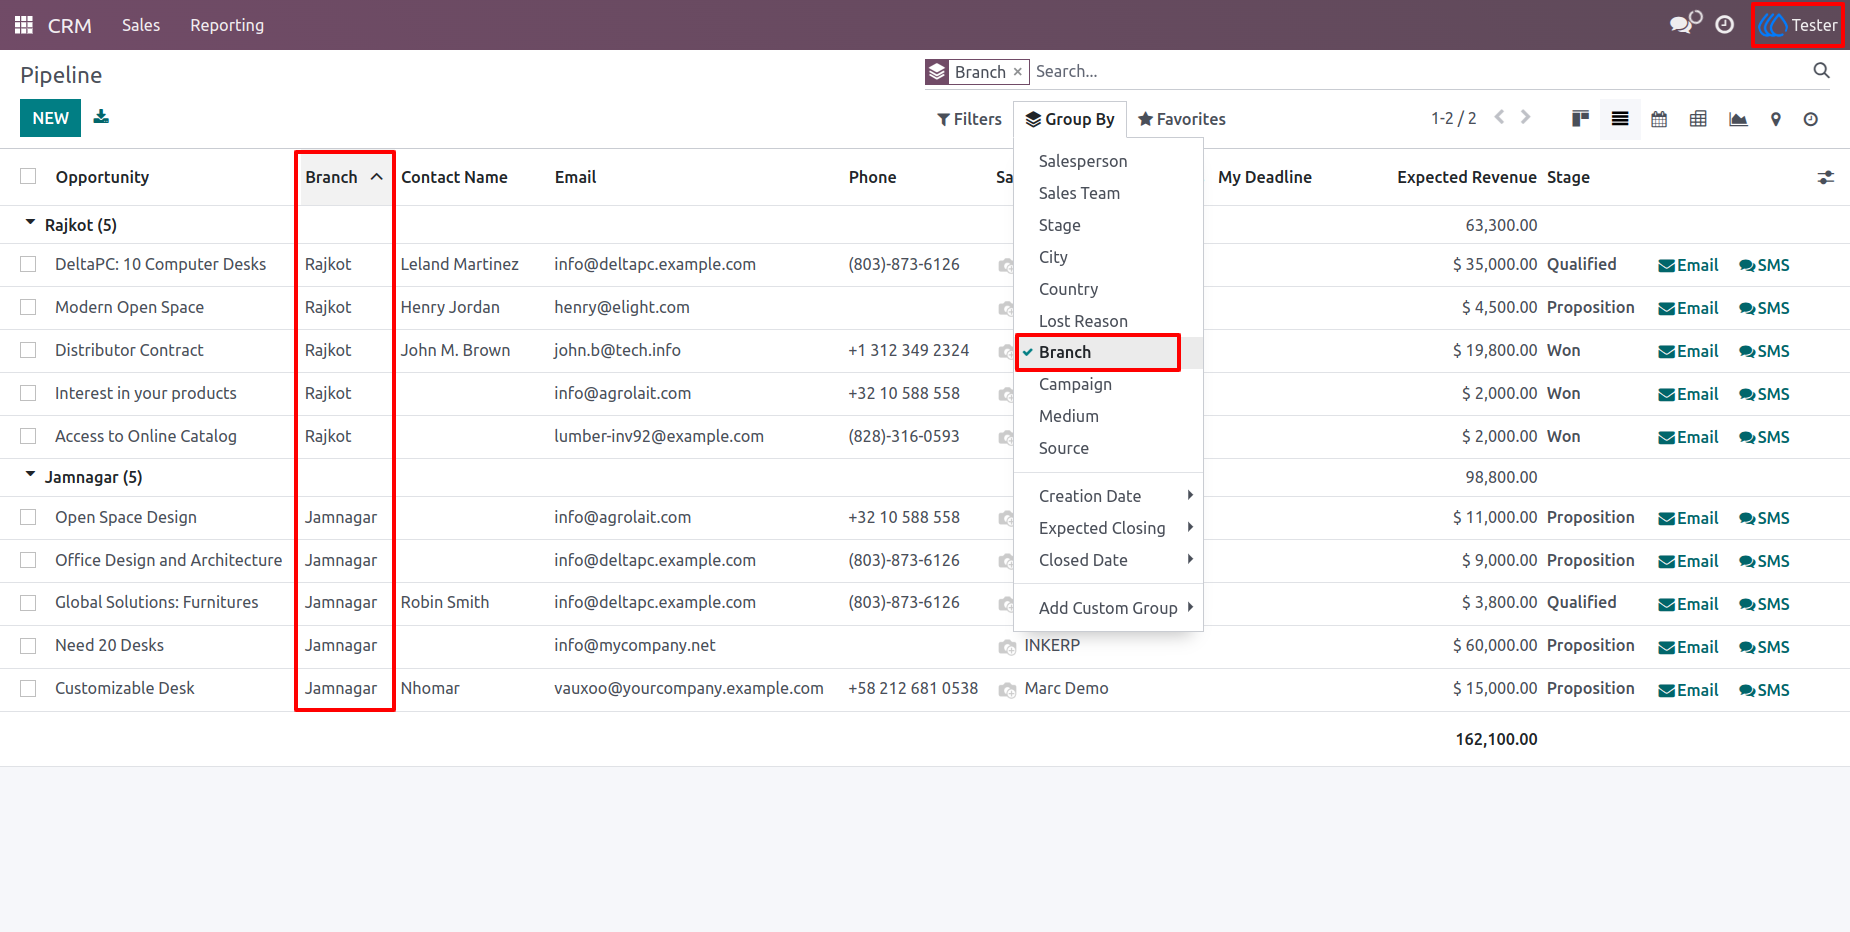Open the activities clock icon
This screenshot has height=932, width=1850.
(x=1725, y=25)
